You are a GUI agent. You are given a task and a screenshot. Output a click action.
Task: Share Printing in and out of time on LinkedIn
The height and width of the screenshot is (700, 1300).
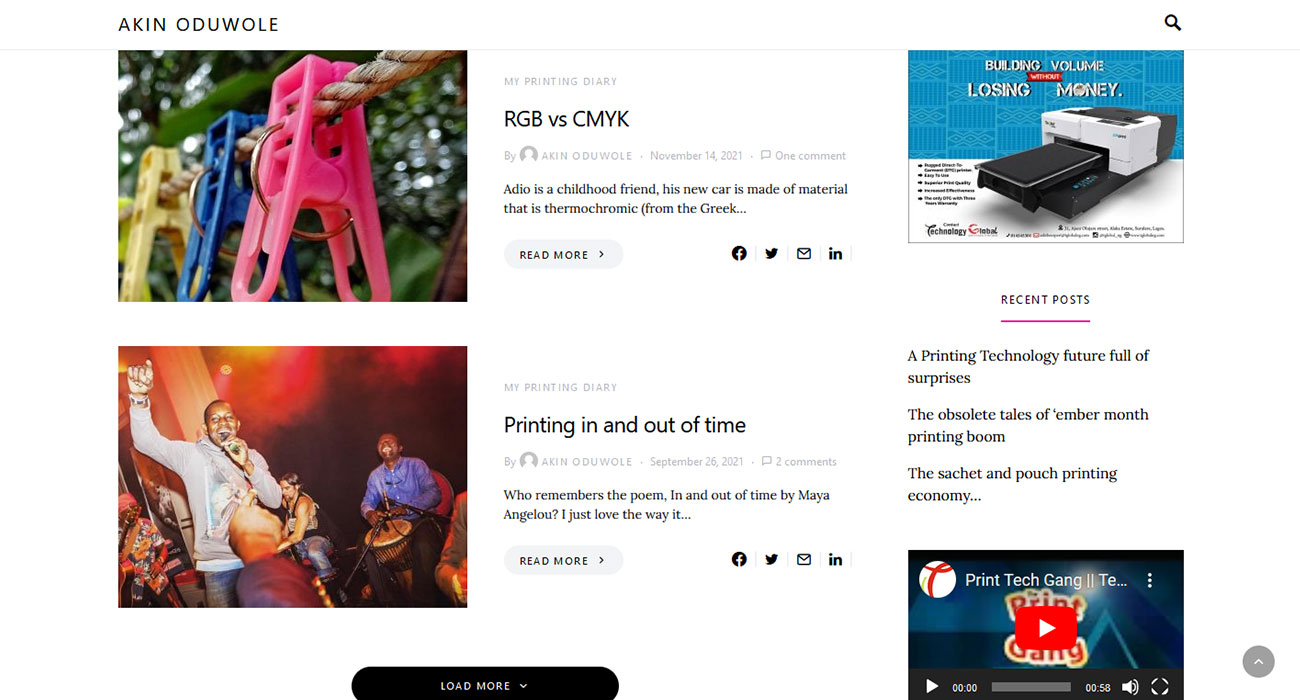pos(835,560)
